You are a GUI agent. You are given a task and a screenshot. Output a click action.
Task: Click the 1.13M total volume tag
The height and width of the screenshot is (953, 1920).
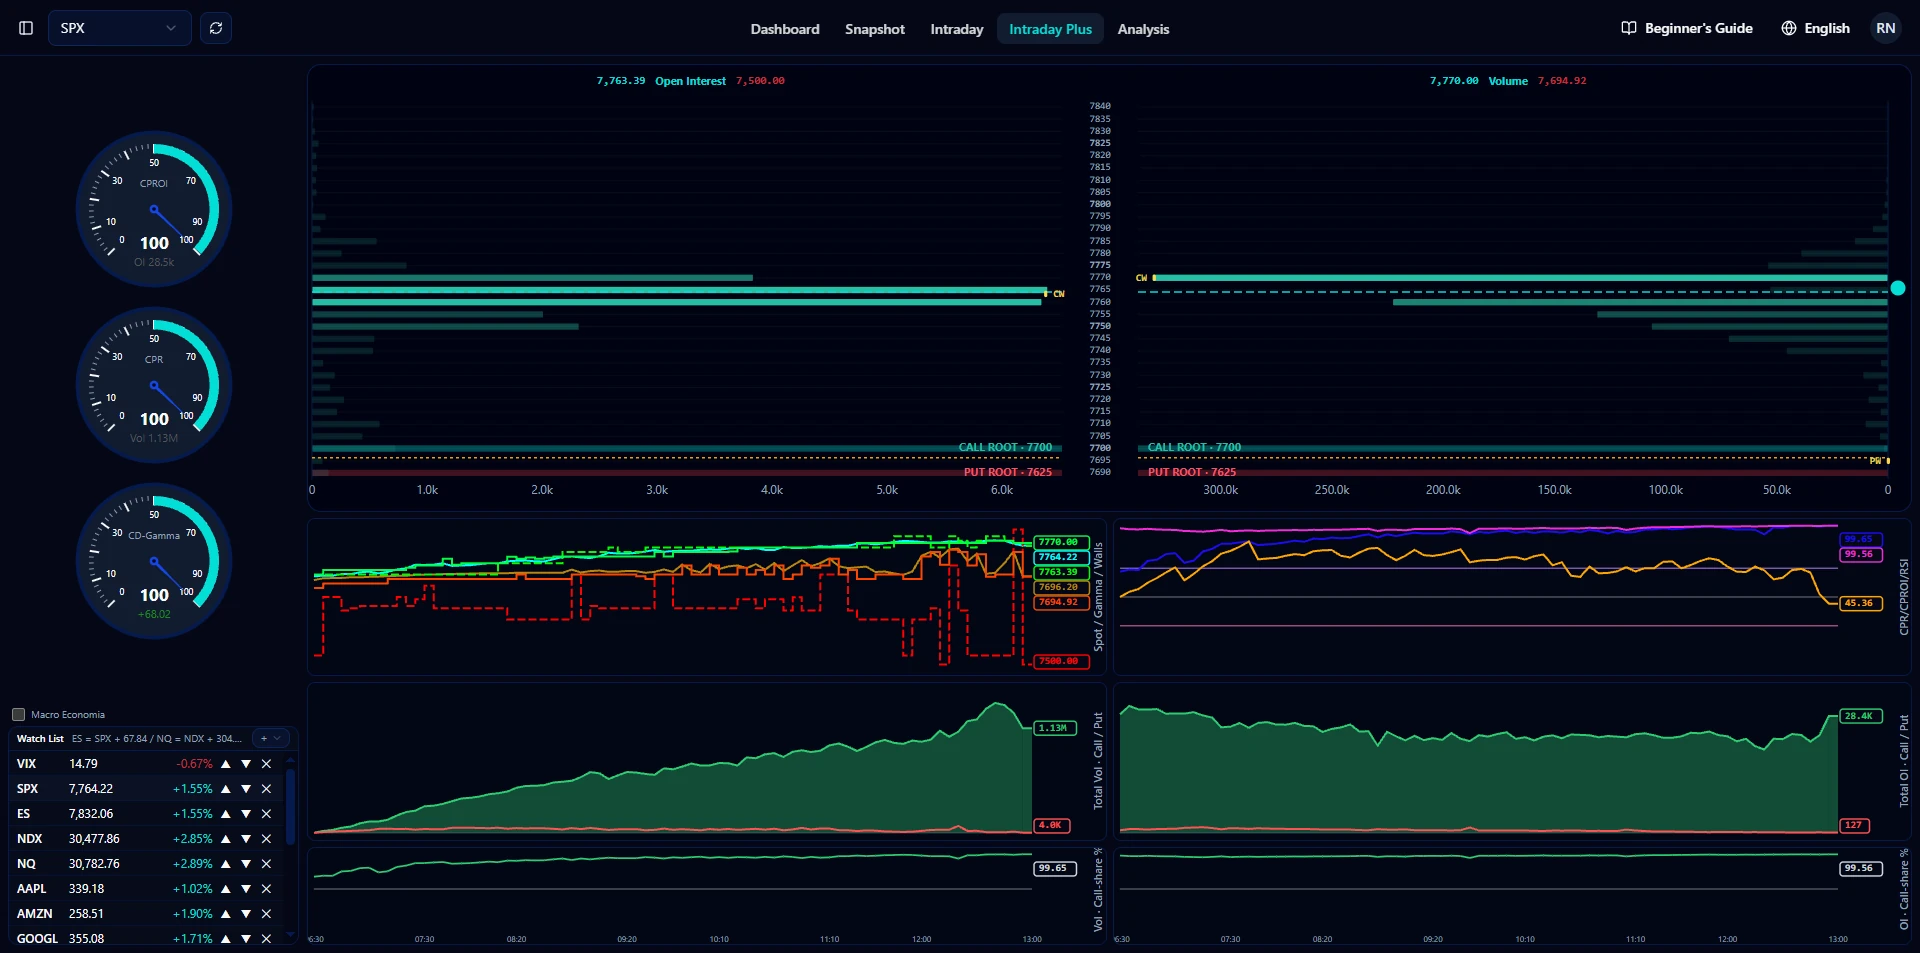1055,728
